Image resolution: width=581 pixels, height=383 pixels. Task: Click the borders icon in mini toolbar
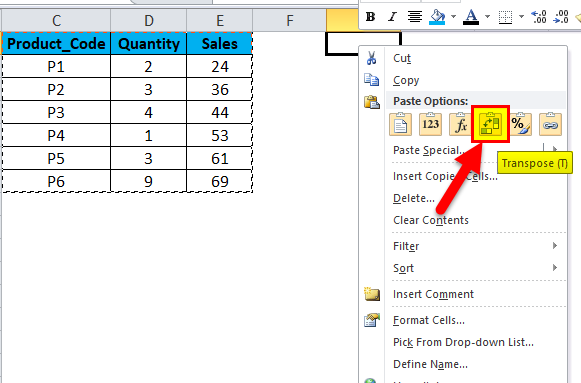tap(505, 17)
